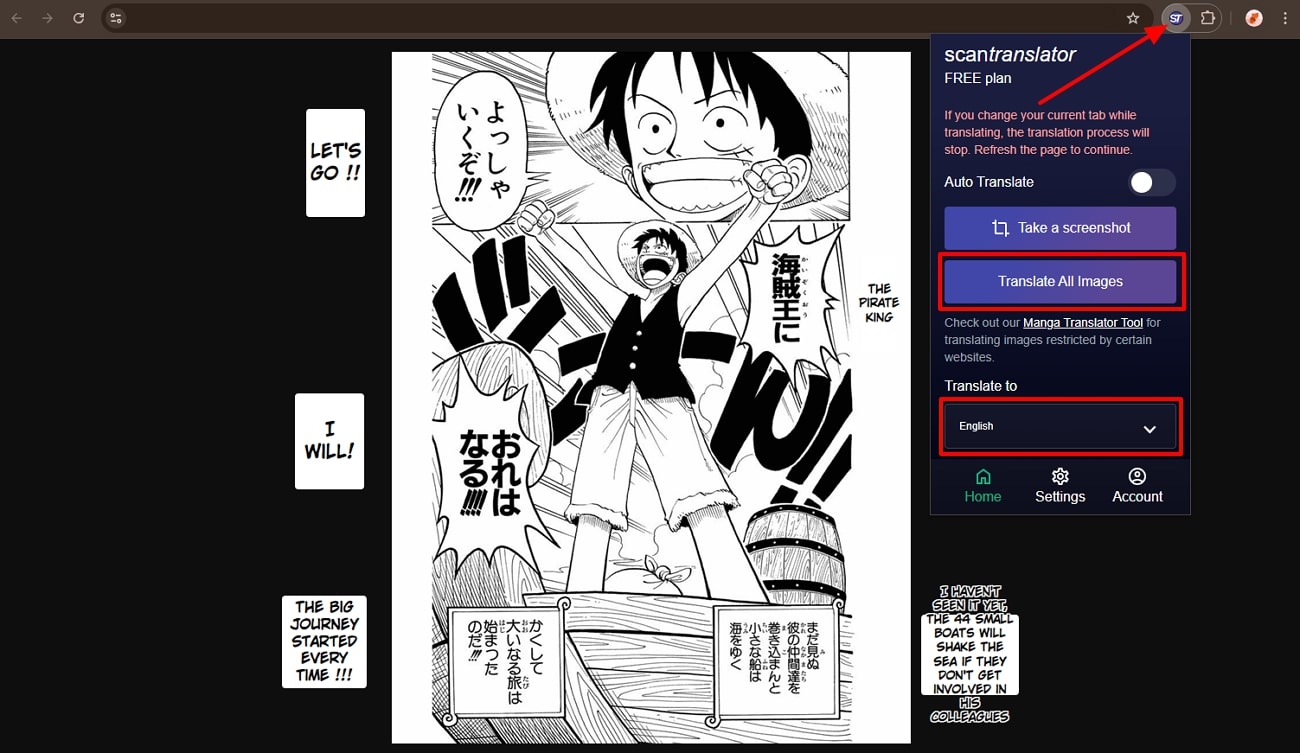Click the Translate to label
1300x753 pixels.
click(981, 386)
